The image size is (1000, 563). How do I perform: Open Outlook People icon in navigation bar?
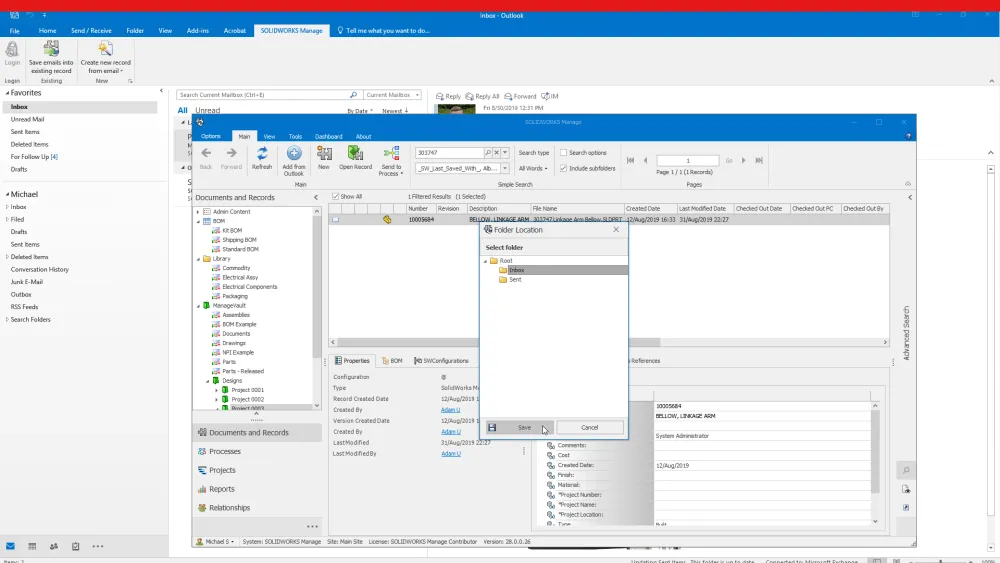pyautogui.click(x=54, y=546)
